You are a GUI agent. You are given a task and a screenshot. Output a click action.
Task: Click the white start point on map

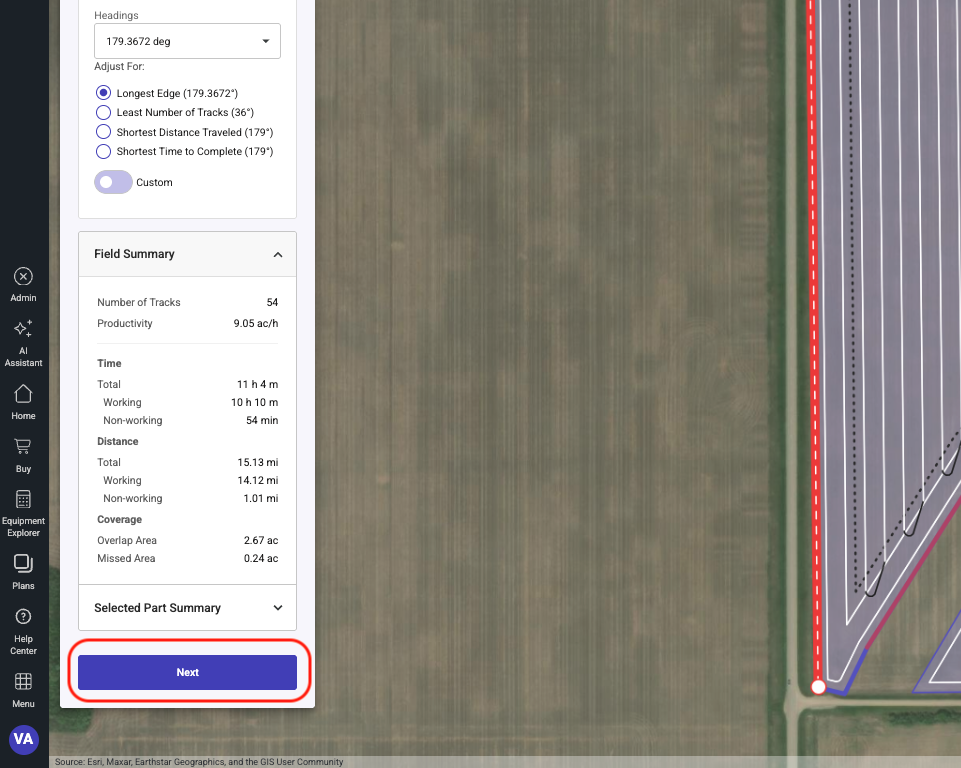click(x=818, y=687)
